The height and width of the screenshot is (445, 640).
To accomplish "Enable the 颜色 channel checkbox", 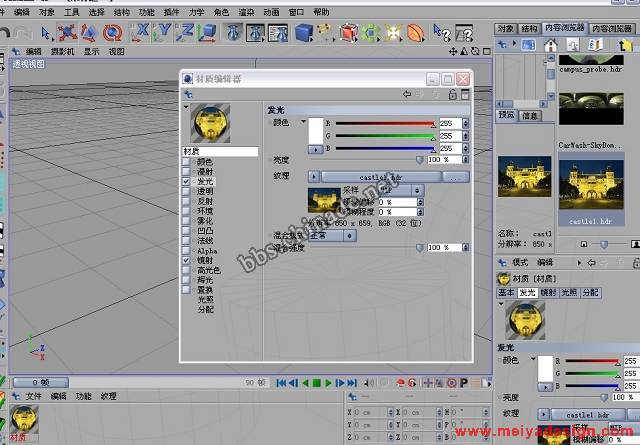I will 186,162.
